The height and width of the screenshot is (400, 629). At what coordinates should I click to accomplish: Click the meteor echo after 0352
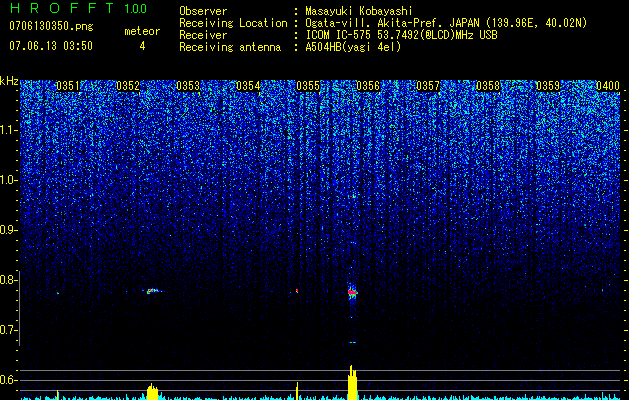(x=153, y=290)
